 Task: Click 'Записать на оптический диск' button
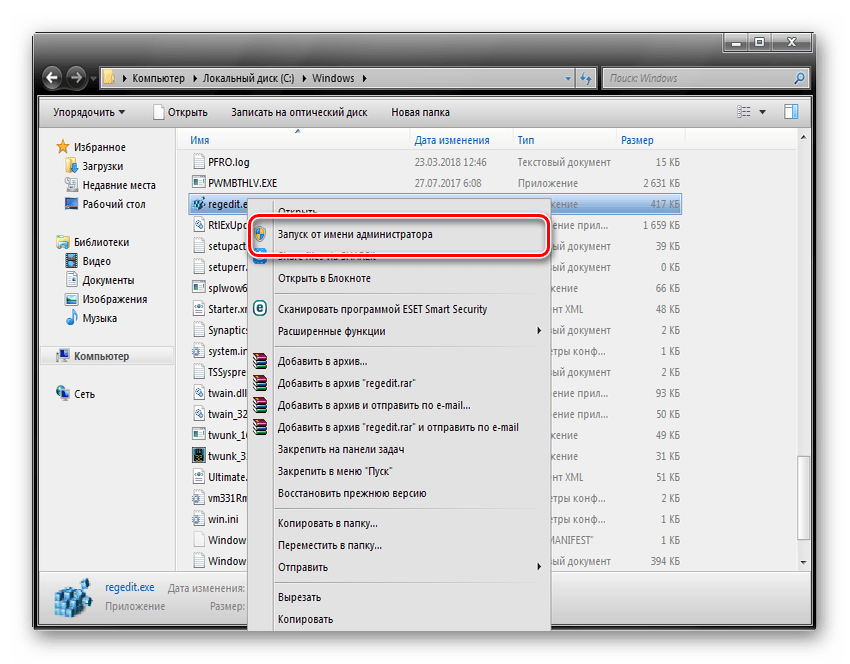tap(298, 112)
